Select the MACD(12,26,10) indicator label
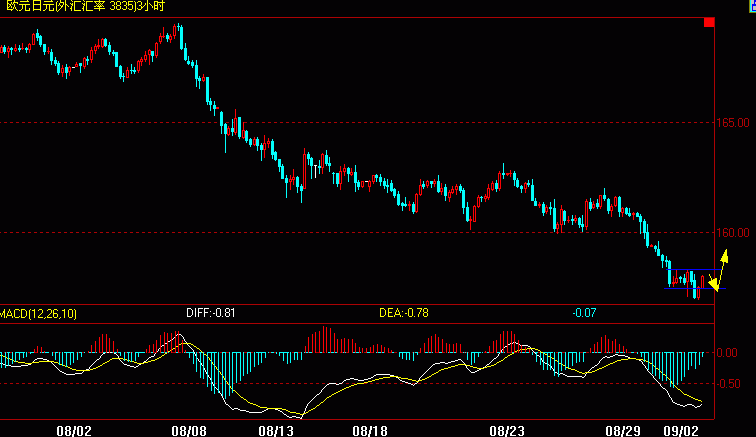The height and width of the screenshot is (437, 756). pyautogui.click(x=38, y=314)
